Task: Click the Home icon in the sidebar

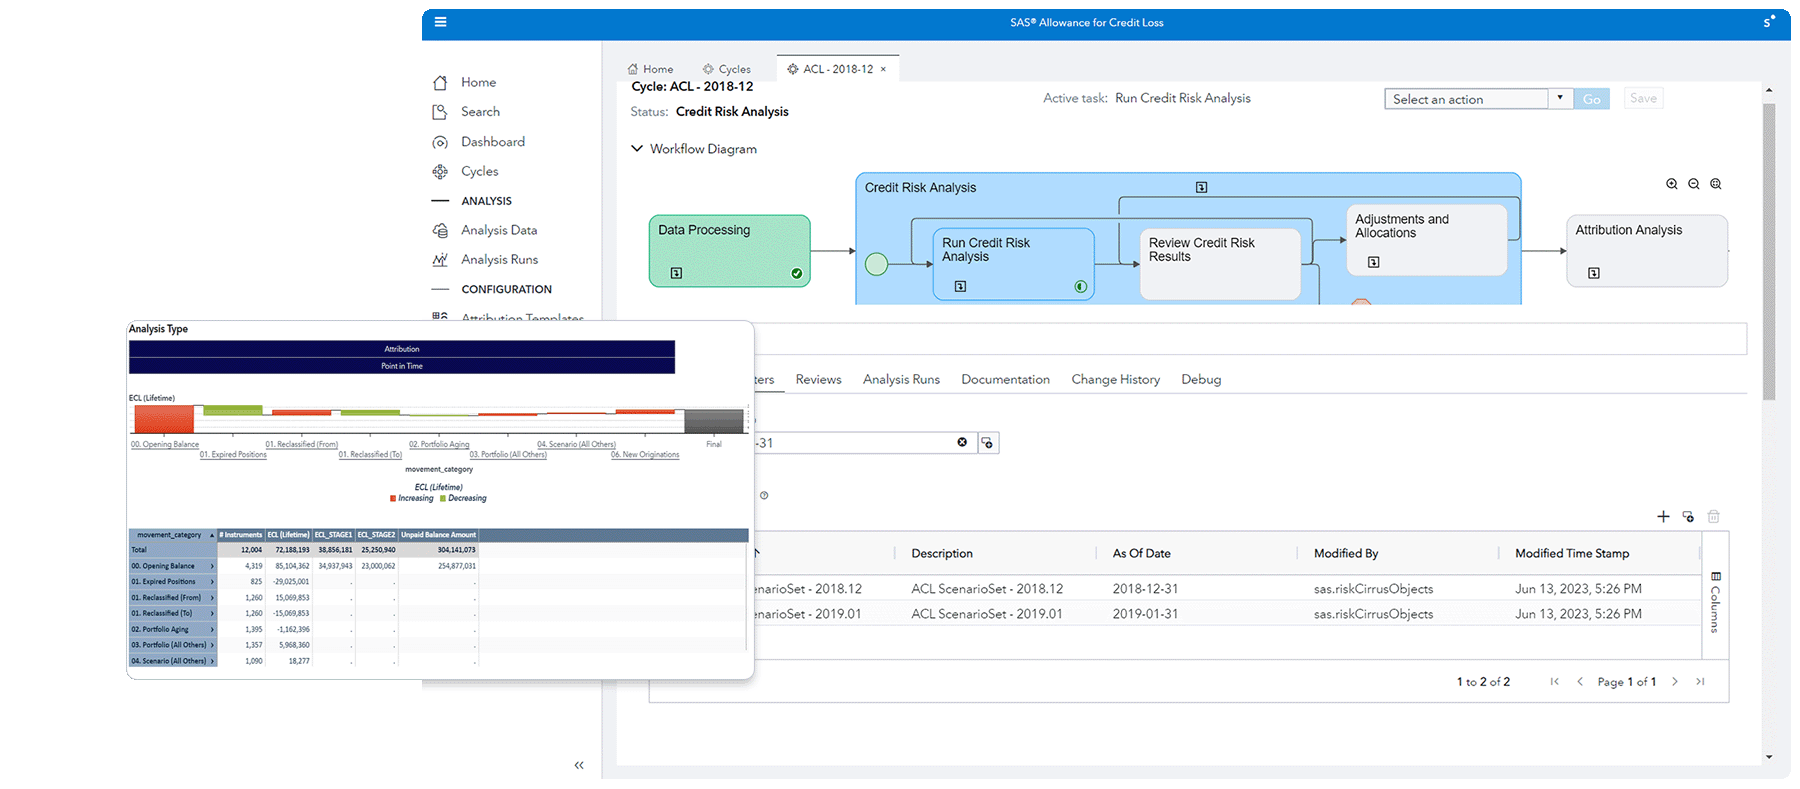Action: [x=440, y=83]
